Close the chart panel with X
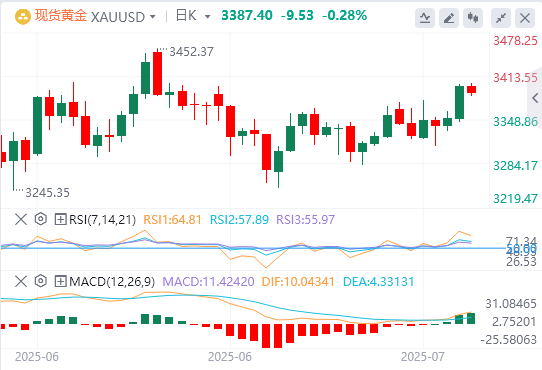This screenshot has width=542, height=370. (525, 18)
